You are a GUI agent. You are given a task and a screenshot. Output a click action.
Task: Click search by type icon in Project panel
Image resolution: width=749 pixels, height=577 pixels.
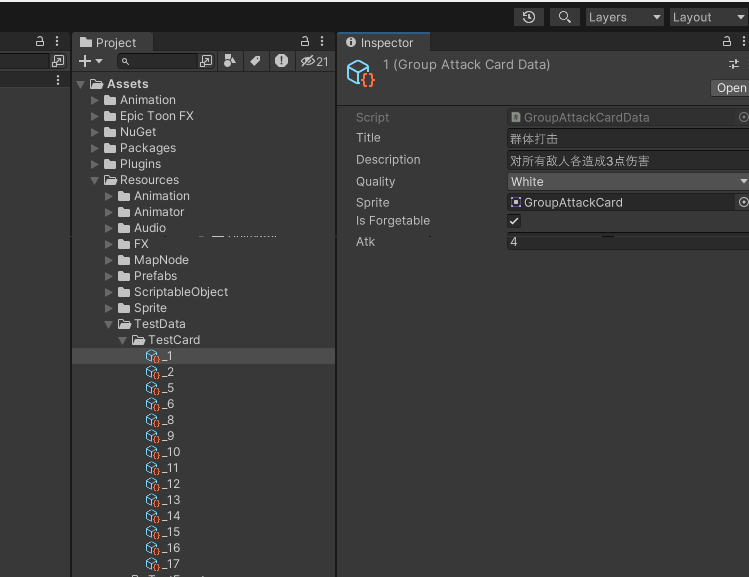tap(230, 62)
